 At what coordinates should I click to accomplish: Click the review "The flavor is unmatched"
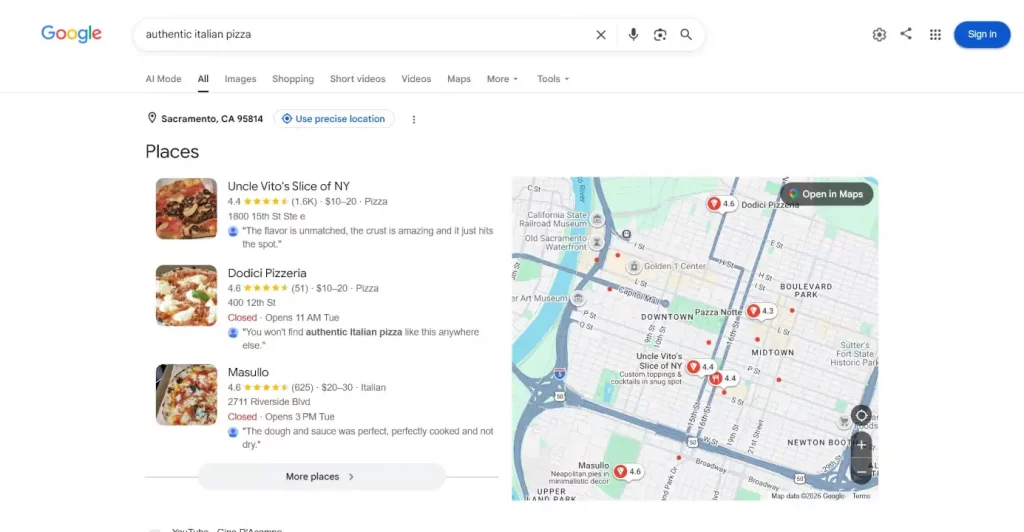[368, 237]
